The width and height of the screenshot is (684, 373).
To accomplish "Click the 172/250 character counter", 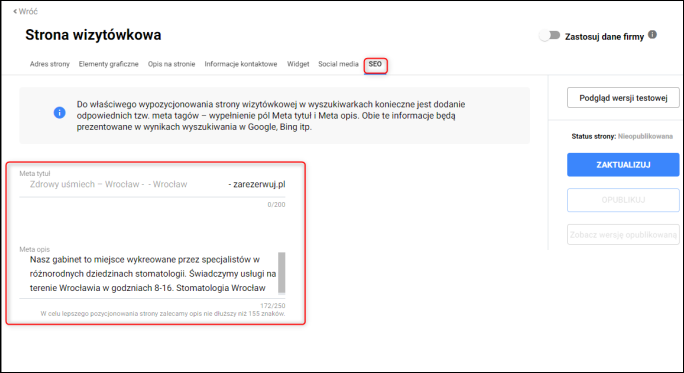I will 273,305.
